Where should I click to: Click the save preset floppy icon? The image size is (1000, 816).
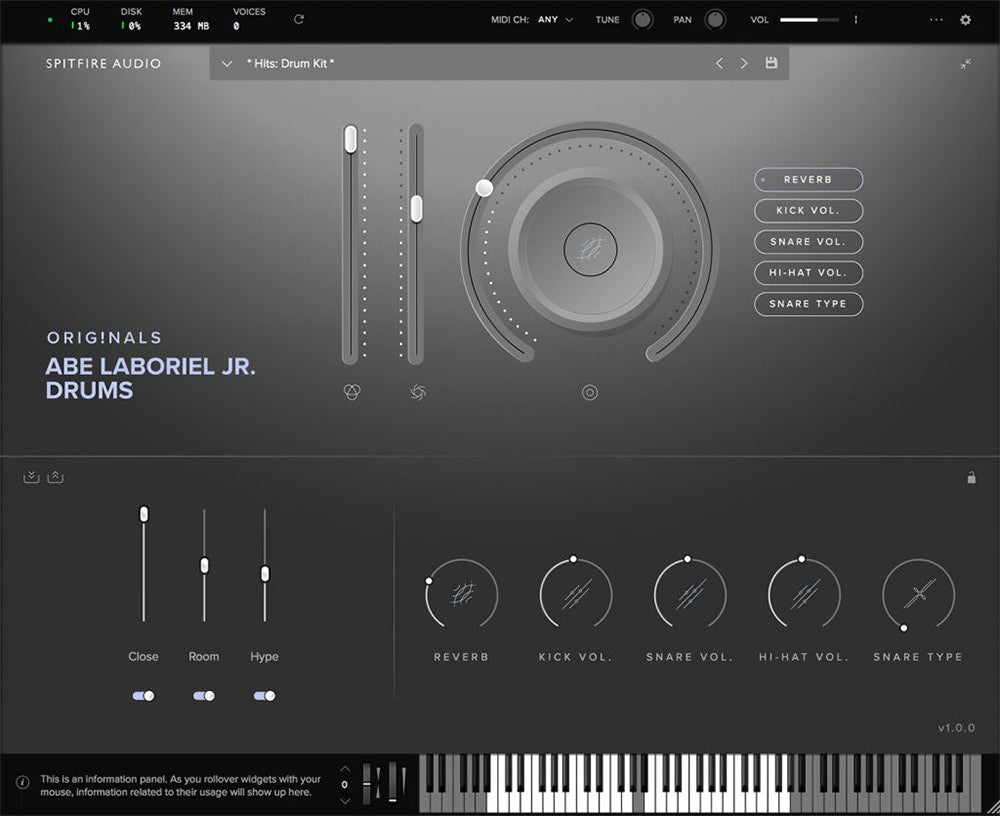tap(771, 63)
